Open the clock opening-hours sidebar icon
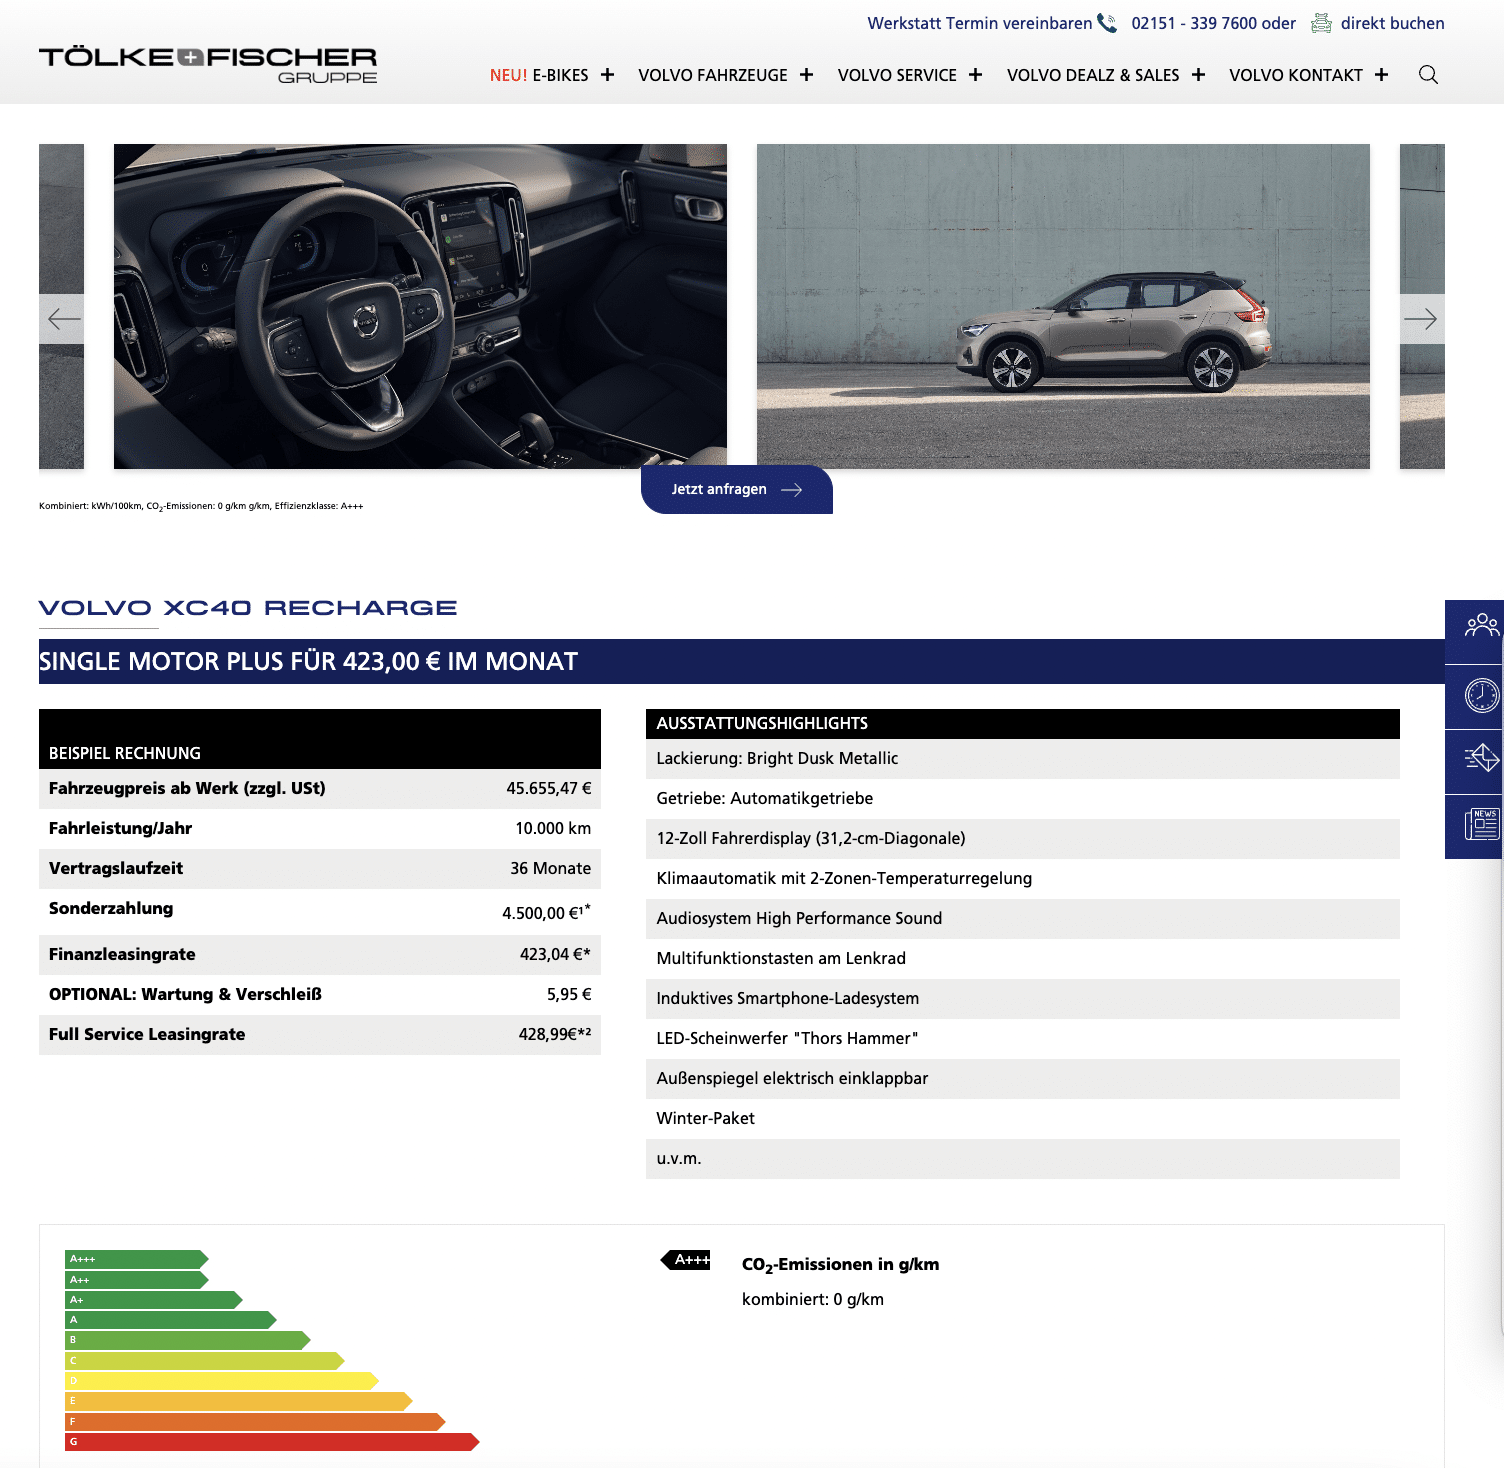This screenshot has width=1504, height=1468. point(1482,695)
